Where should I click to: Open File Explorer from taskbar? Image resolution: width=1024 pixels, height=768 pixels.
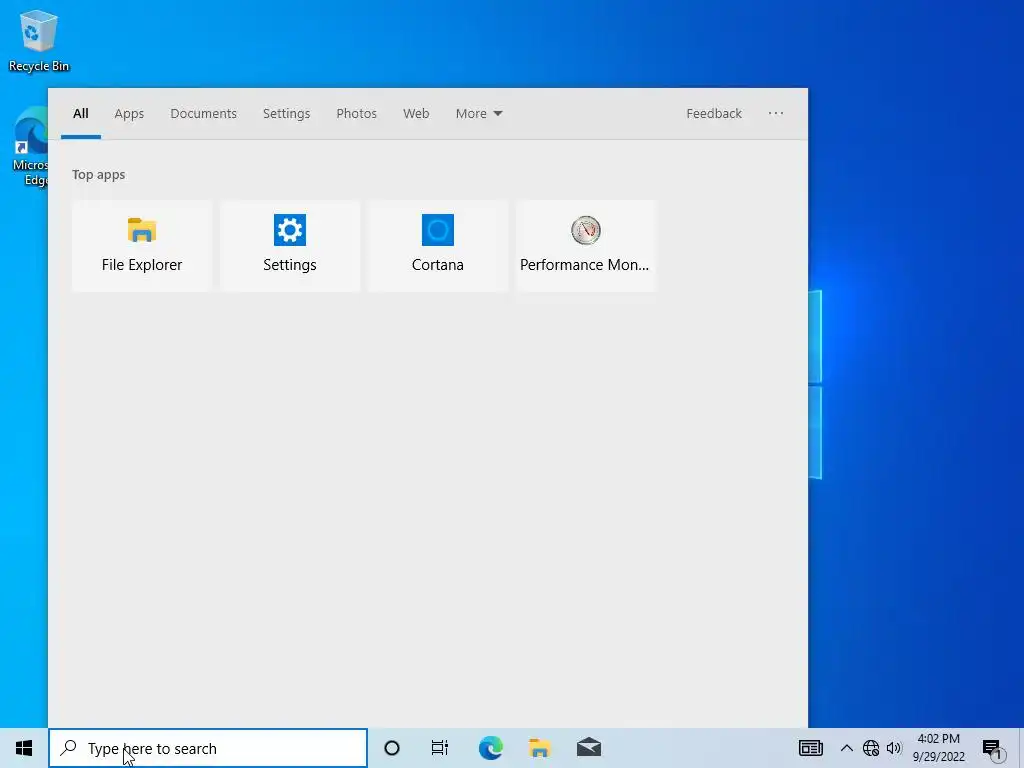(x=539, y=748)
